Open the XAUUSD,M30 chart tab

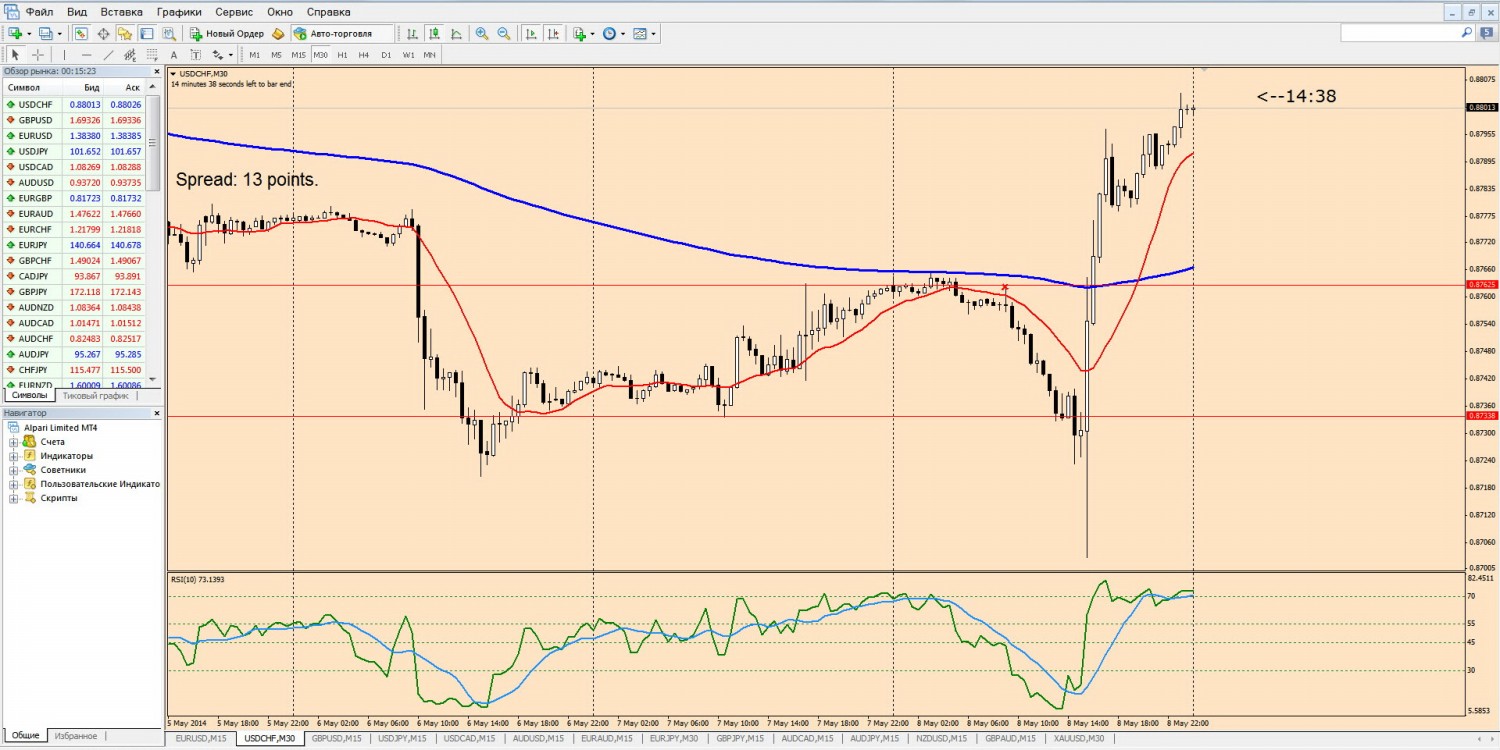tap(1078, 738)
